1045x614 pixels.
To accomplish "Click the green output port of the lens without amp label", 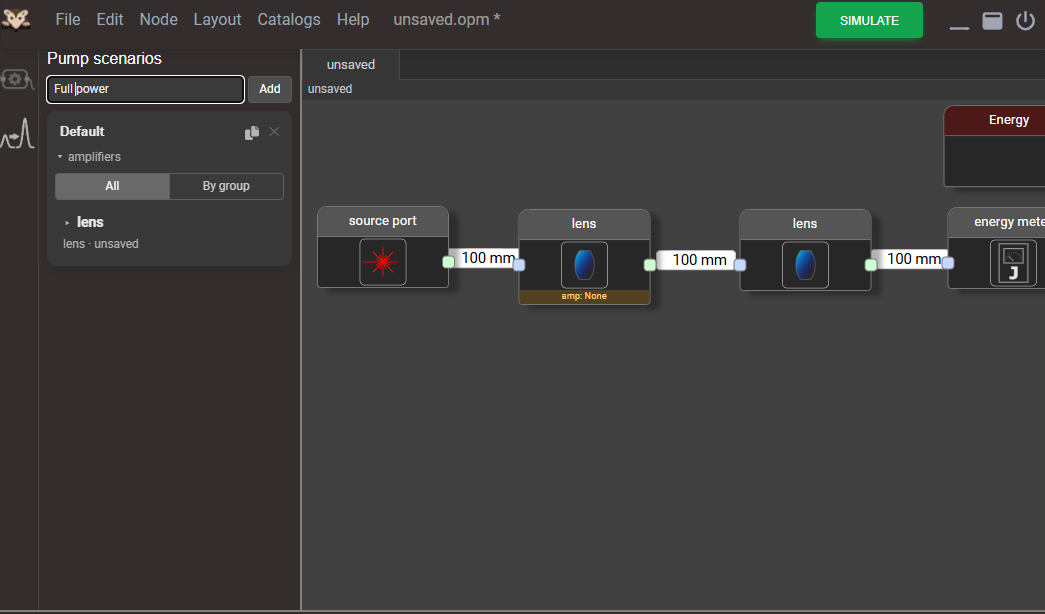I will click(x=870, y=265).
